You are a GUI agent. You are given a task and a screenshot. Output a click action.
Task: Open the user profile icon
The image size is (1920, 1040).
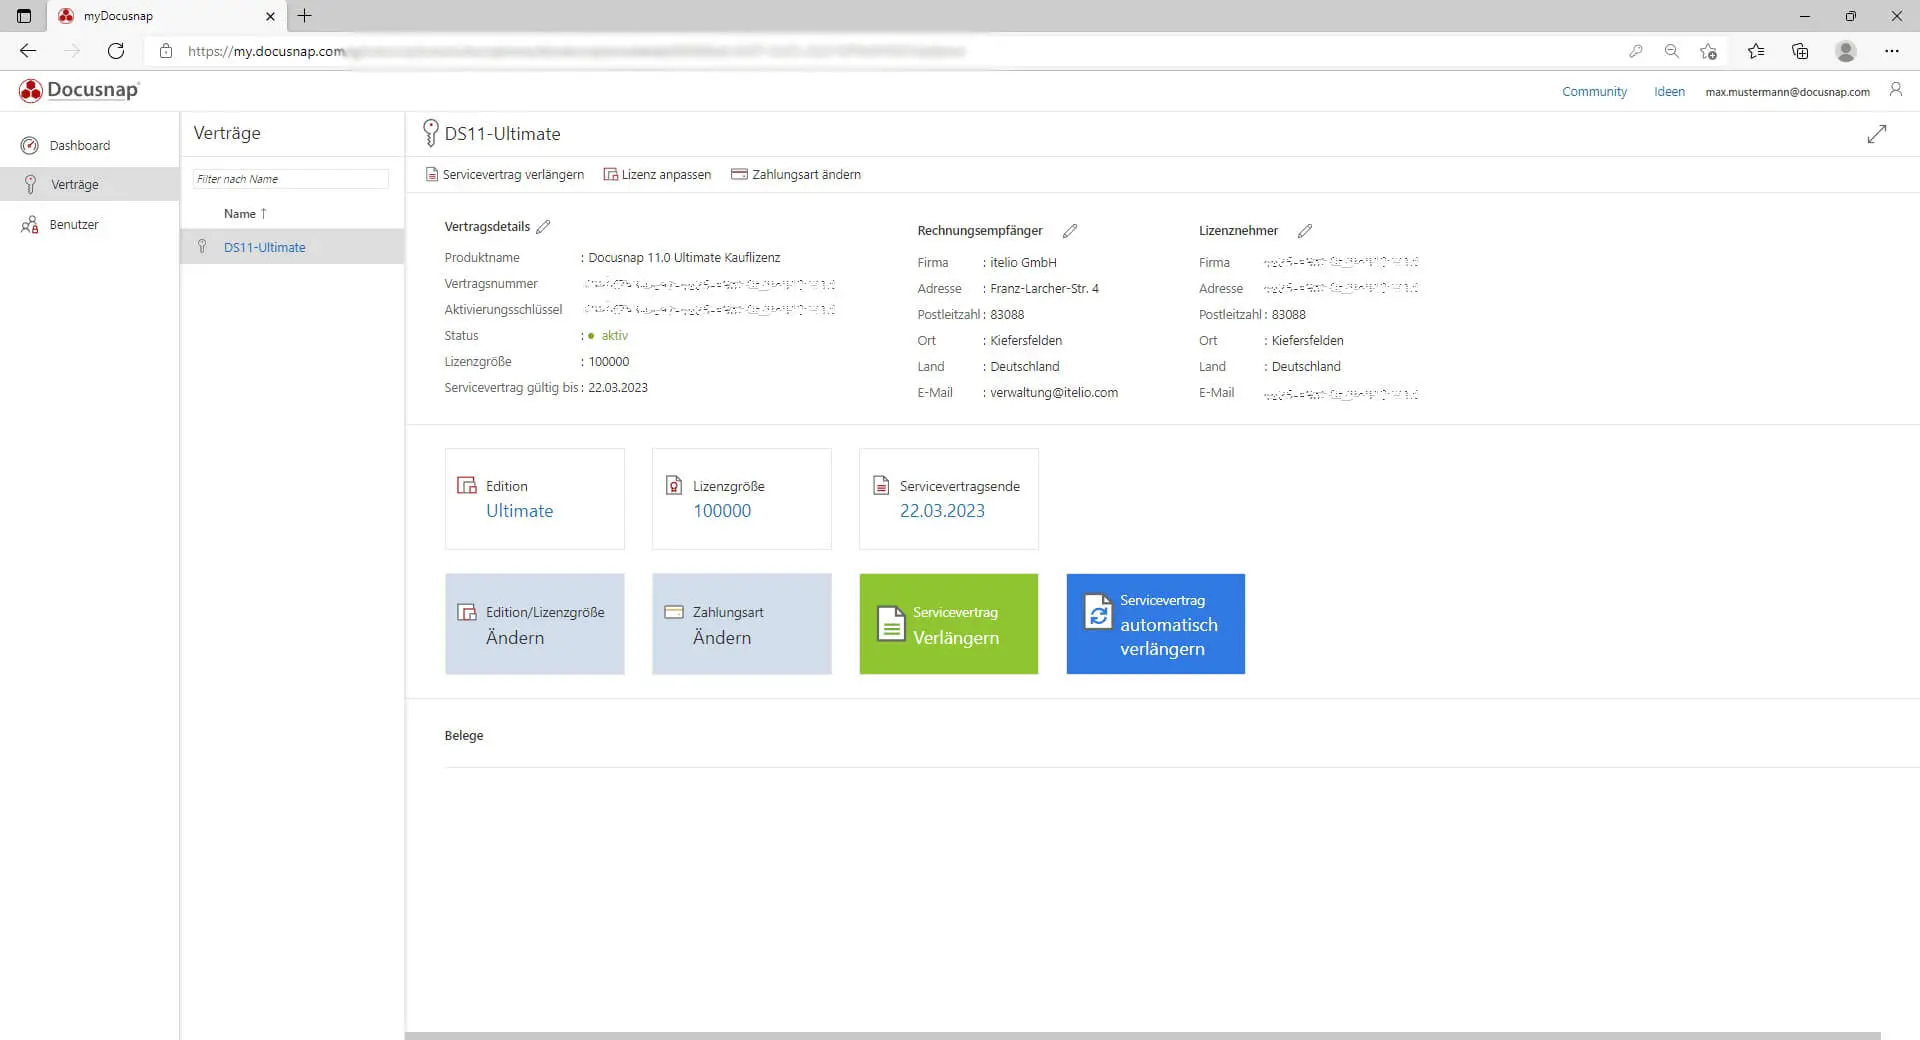[1895, 90]
